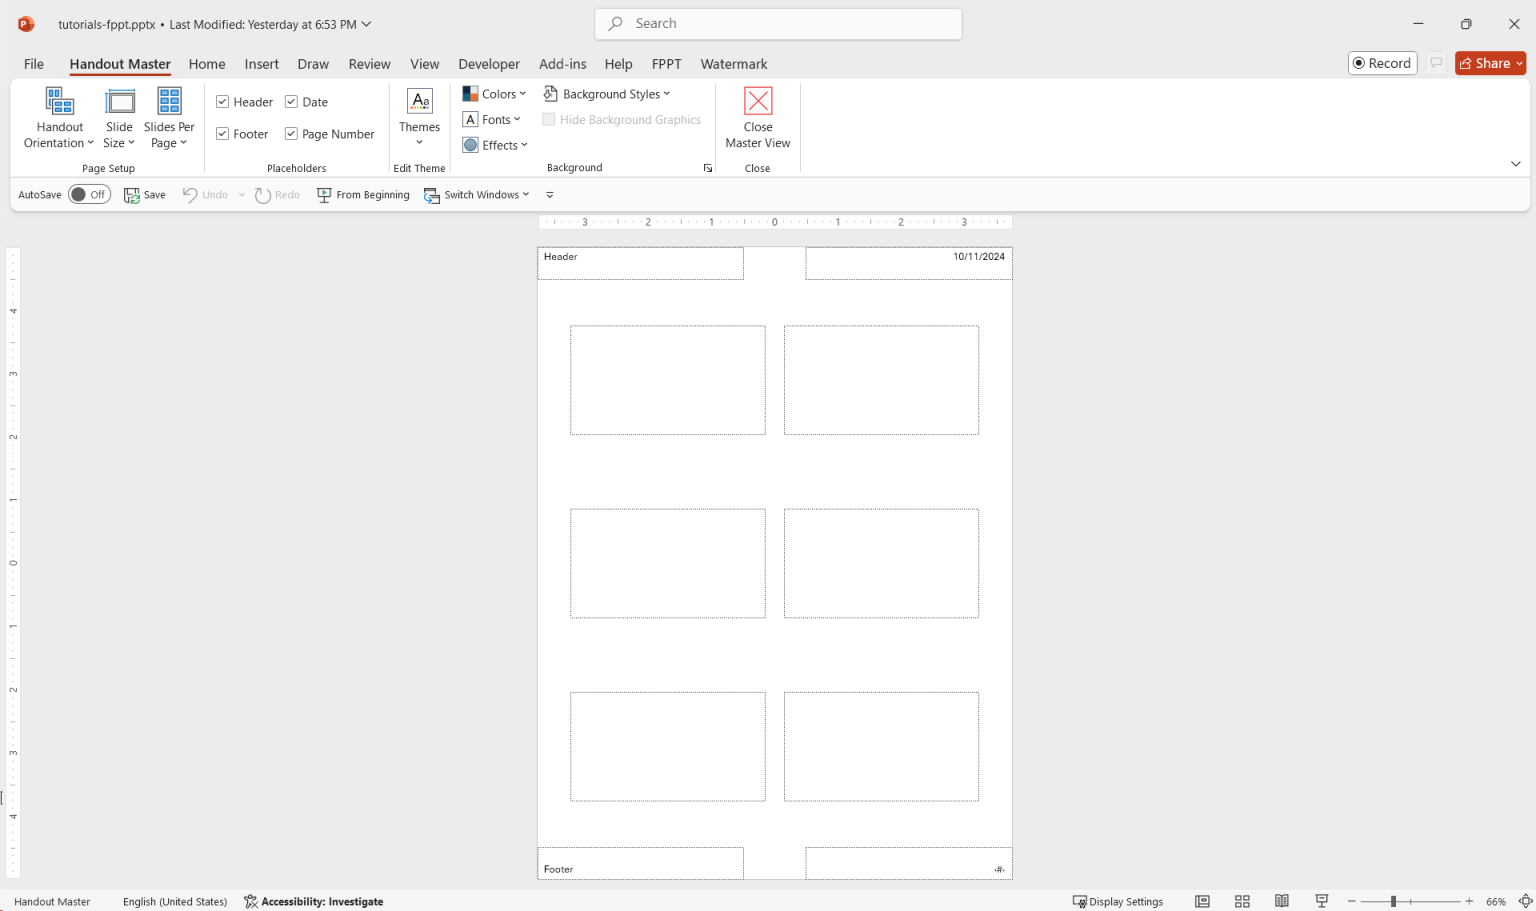Screen dimensions: 1536x911
Task: Switch to the Handout Master ribbon tab
Action: [119, 63]
